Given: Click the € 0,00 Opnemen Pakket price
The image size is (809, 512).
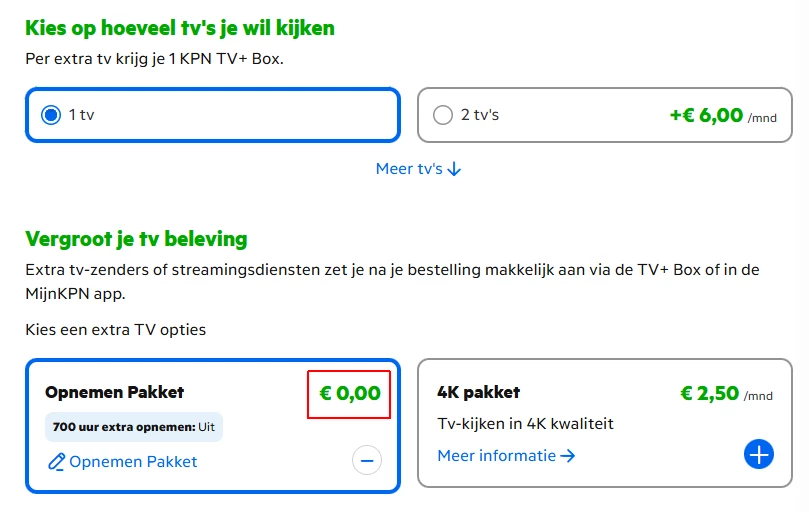Looking at the screenshot, I should point(349,393).
